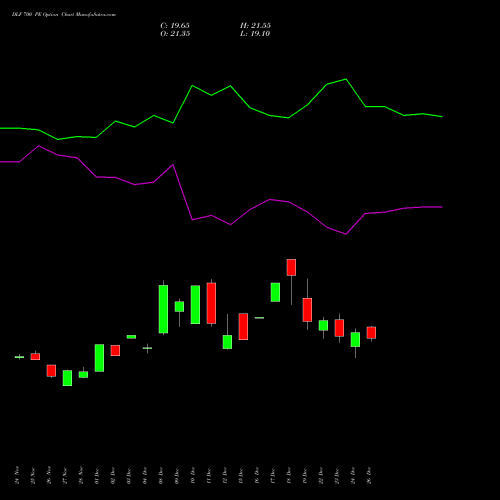Click the low value 'L: 19.10'
This screenshot has height=500, width=500.
(255, 34)
